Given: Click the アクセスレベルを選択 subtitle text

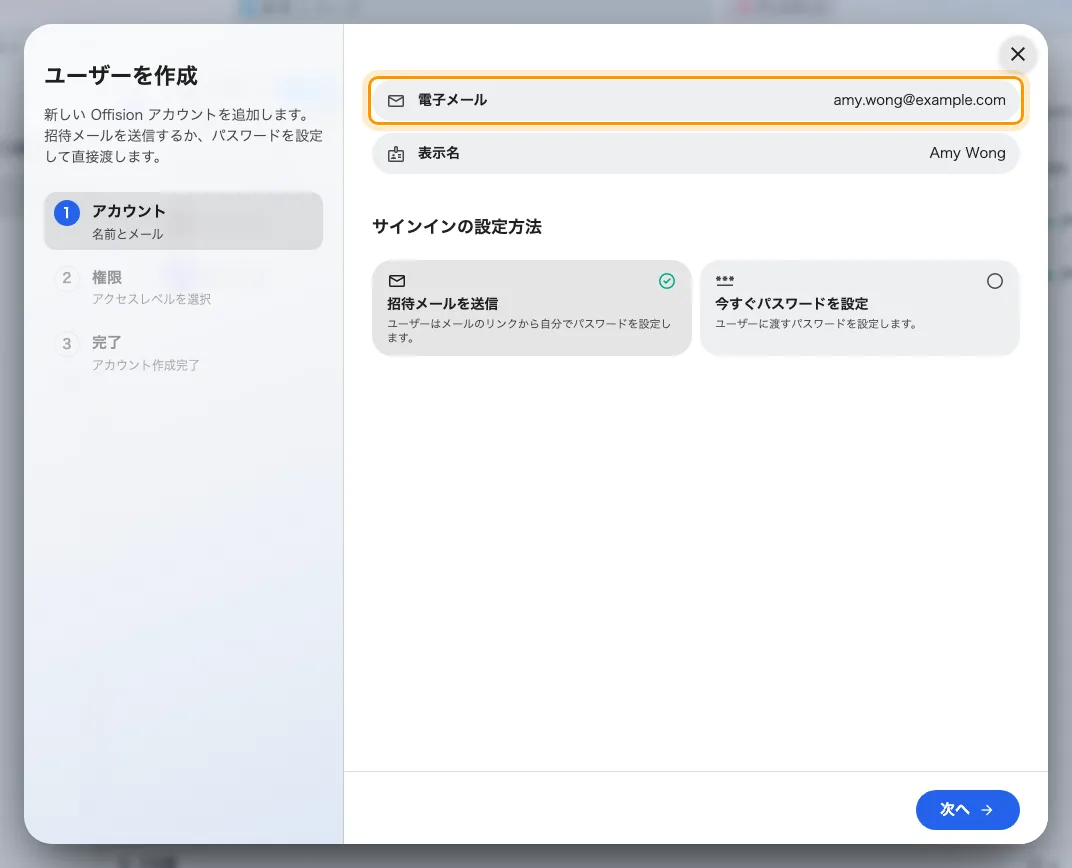Looking at the screenshot, I should click(x=152, y=299).
